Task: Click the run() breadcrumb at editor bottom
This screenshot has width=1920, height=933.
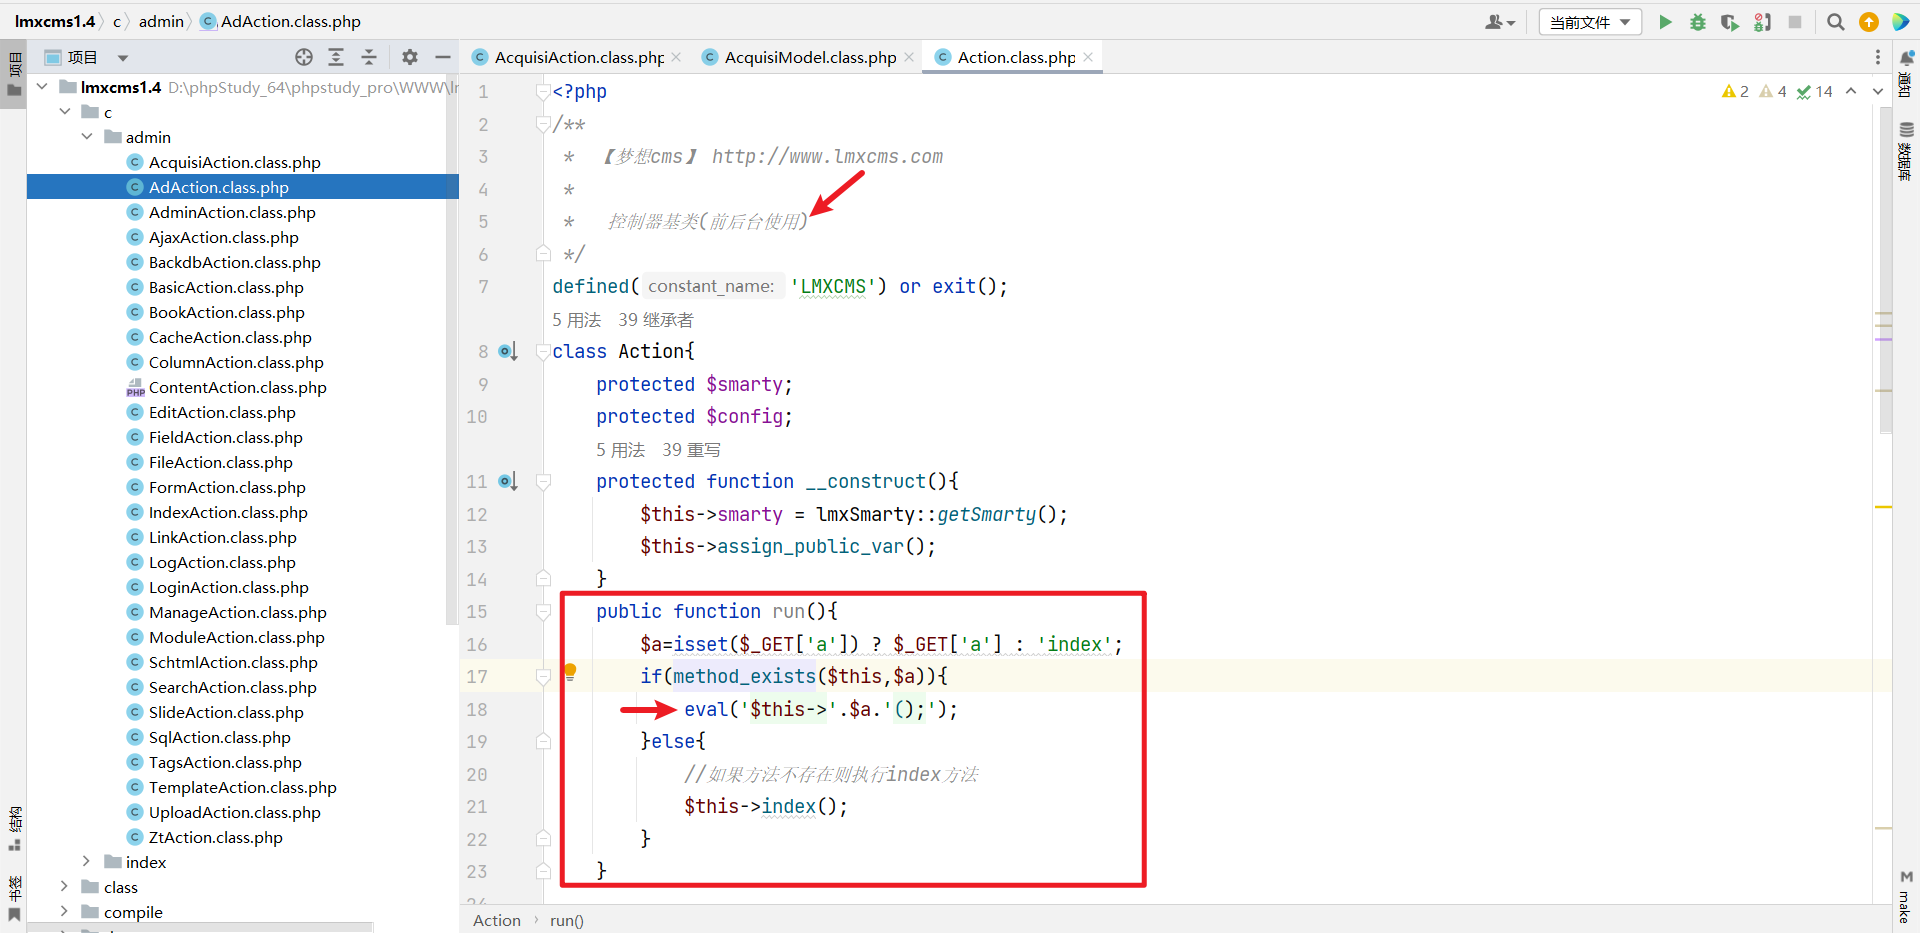Action: [x=567, y=920]
